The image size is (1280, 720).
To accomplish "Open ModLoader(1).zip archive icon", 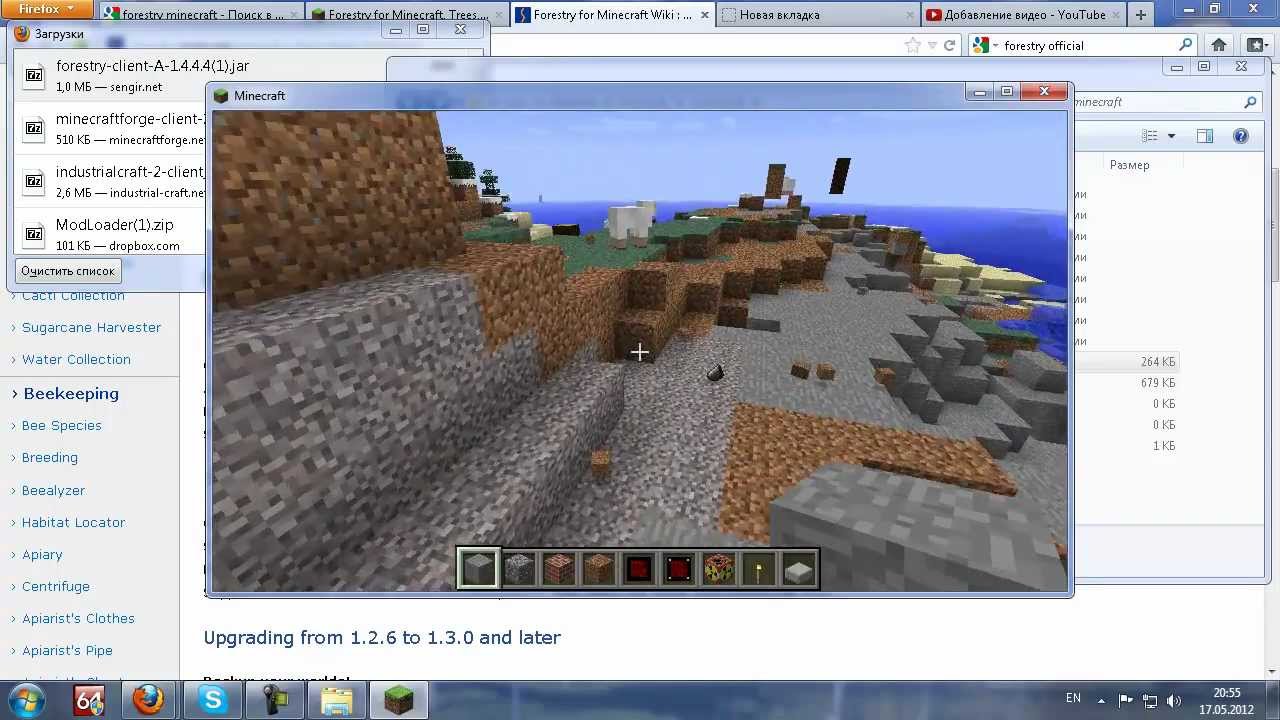I will pyautogui.click(x=34, y=235).
